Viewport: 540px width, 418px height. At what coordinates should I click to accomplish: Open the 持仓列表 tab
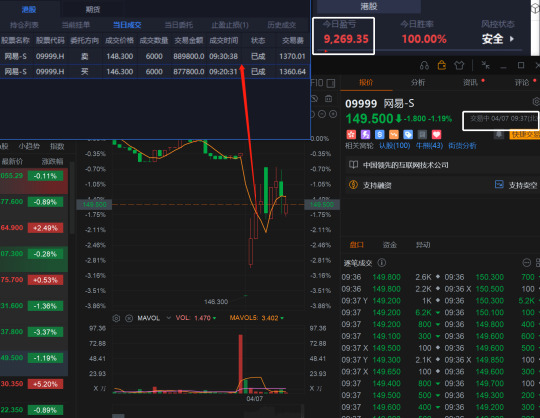24,25
